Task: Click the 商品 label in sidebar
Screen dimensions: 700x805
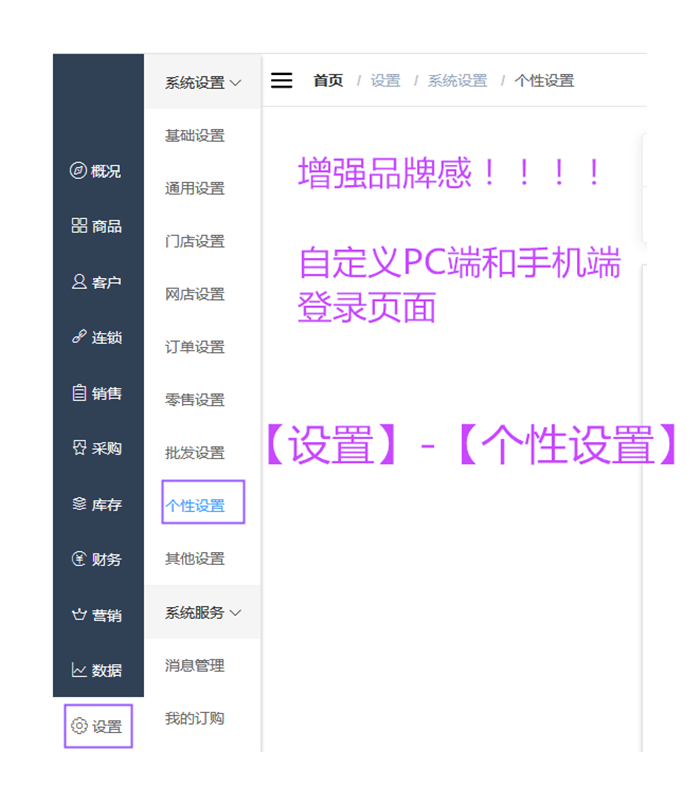Action: pyautogui.click(x=106, y=226)
